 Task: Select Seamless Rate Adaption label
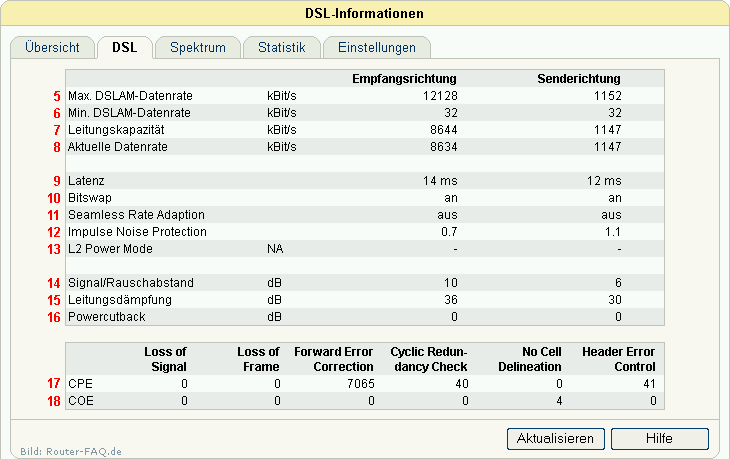tap(136, 215)
